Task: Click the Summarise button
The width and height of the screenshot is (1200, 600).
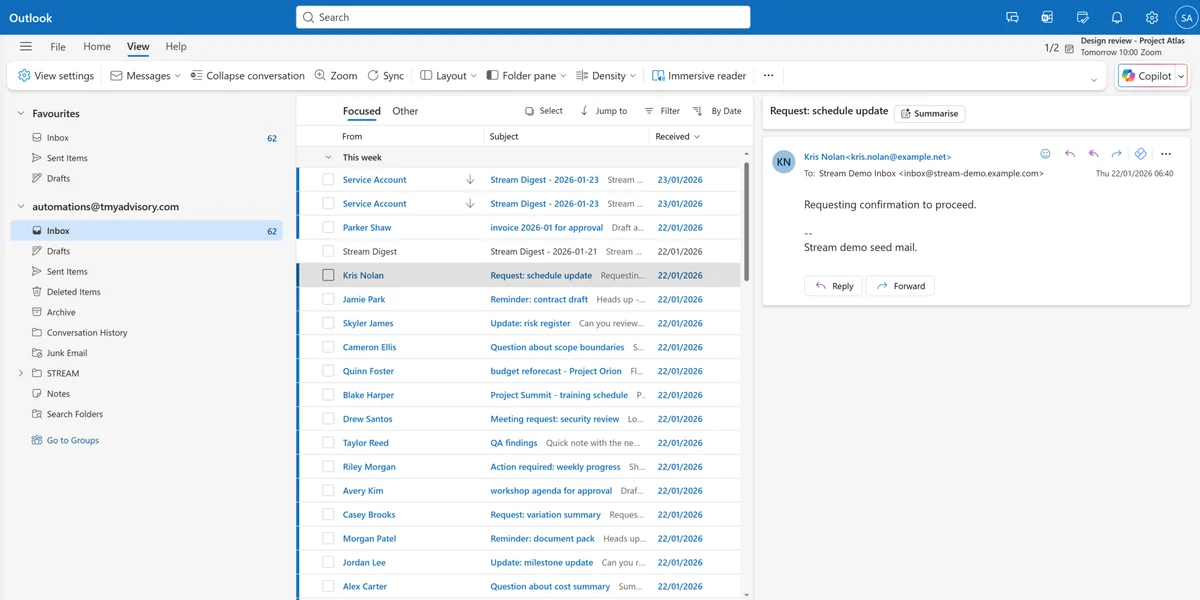Action: tap(929, 113)
